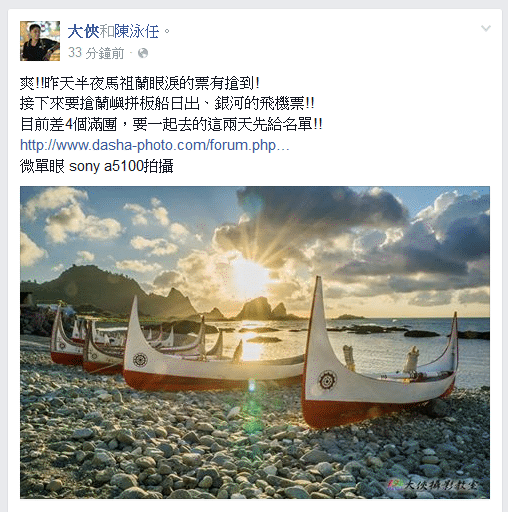Follow the dasha-photo.com forum link
This screenshot has height=512, width=508.
[155, 145]
